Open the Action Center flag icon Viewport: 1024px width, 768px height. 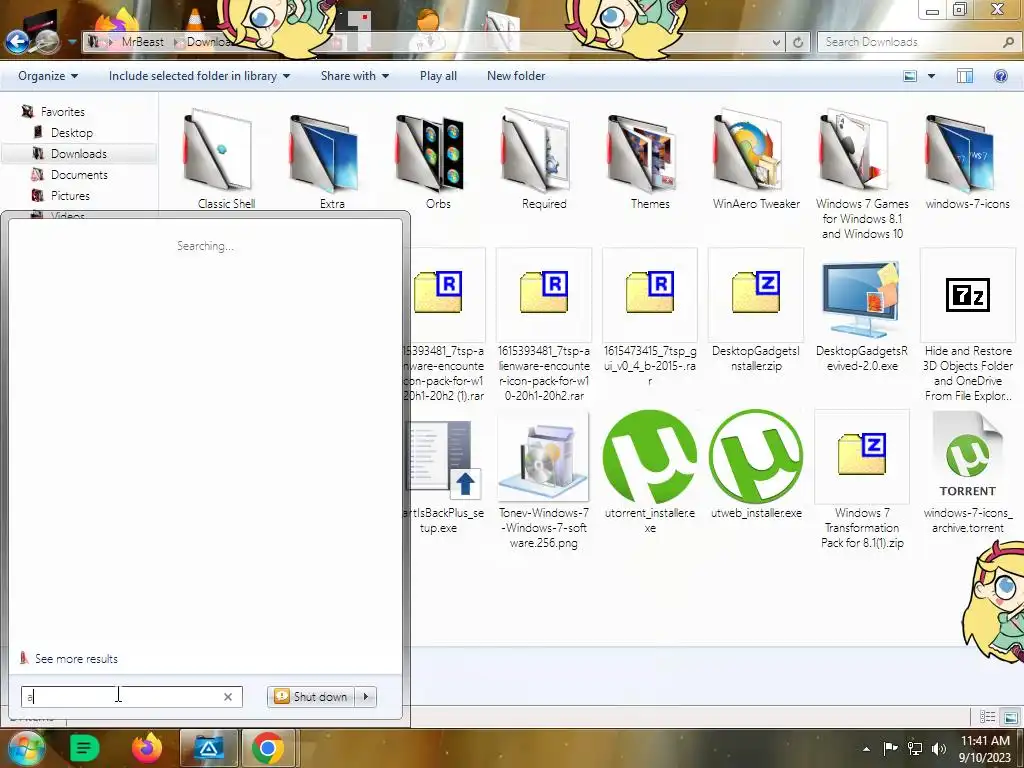click(890, 748)
